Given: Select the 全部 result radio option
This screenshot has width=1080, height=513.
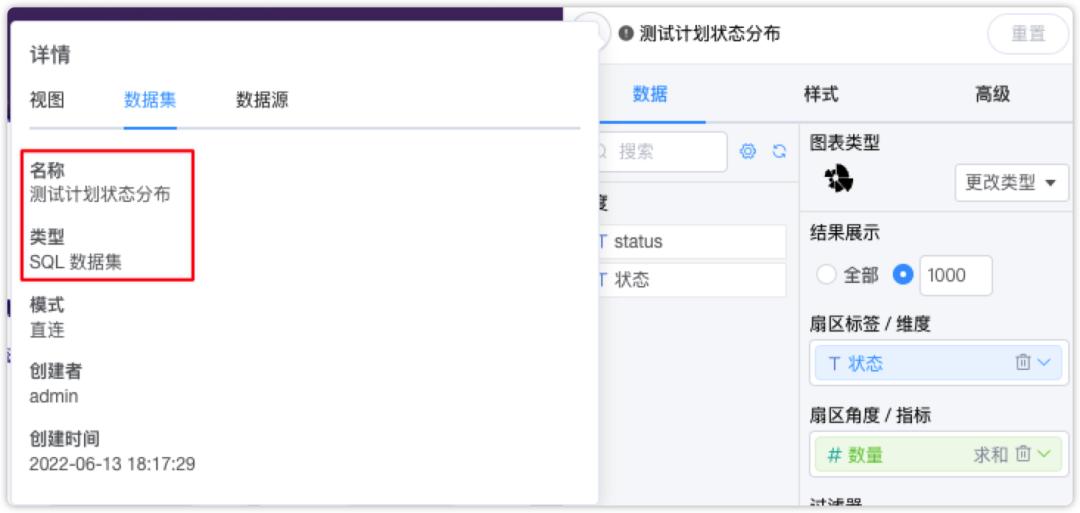Looking at the screenshot, I should pos(826,275).
